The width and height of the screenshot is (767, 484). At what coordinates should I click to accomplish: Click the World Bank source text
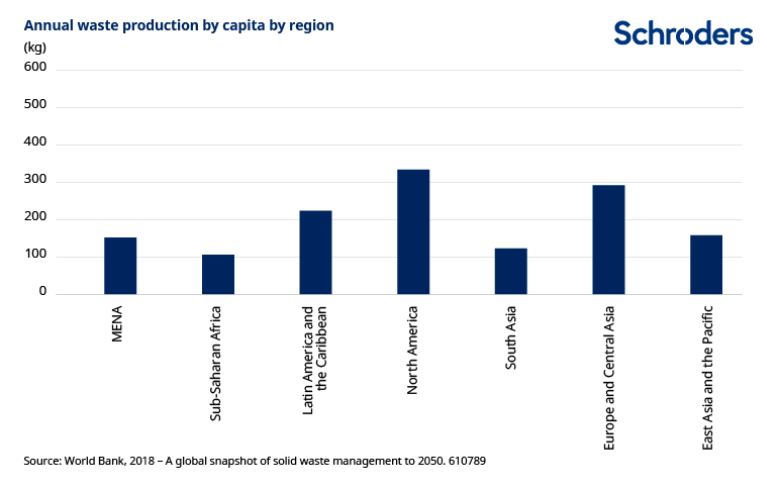point(255,461)
